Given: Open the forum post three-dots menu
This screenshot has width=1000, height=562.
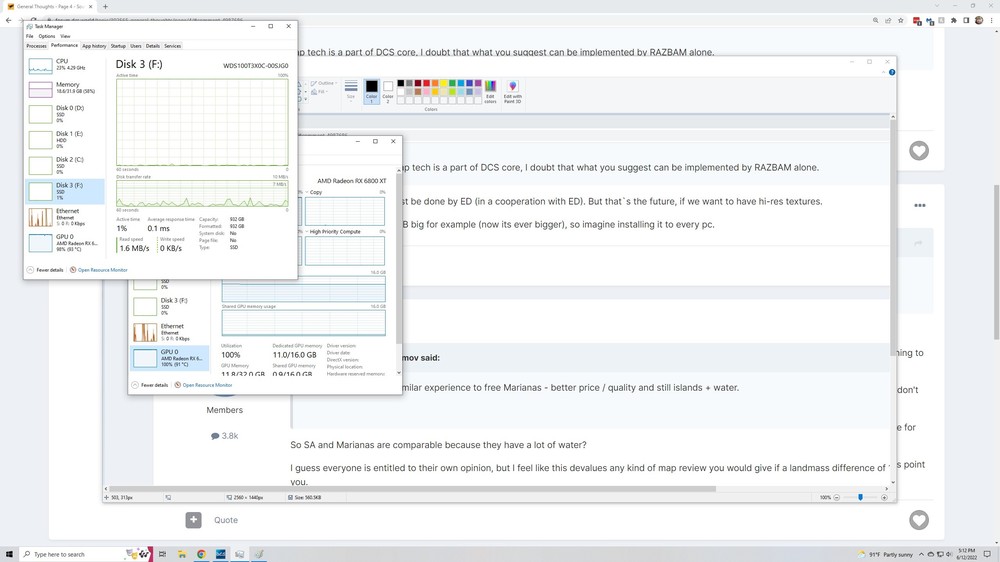Looking at the screenshot, I should tap(920, 205).
